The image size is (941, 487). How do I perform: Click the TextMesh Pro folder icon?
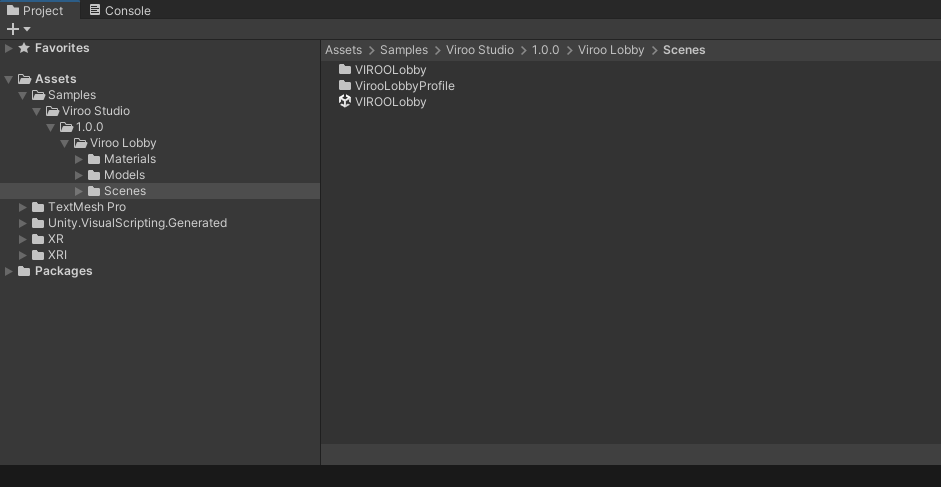[38, 207]
